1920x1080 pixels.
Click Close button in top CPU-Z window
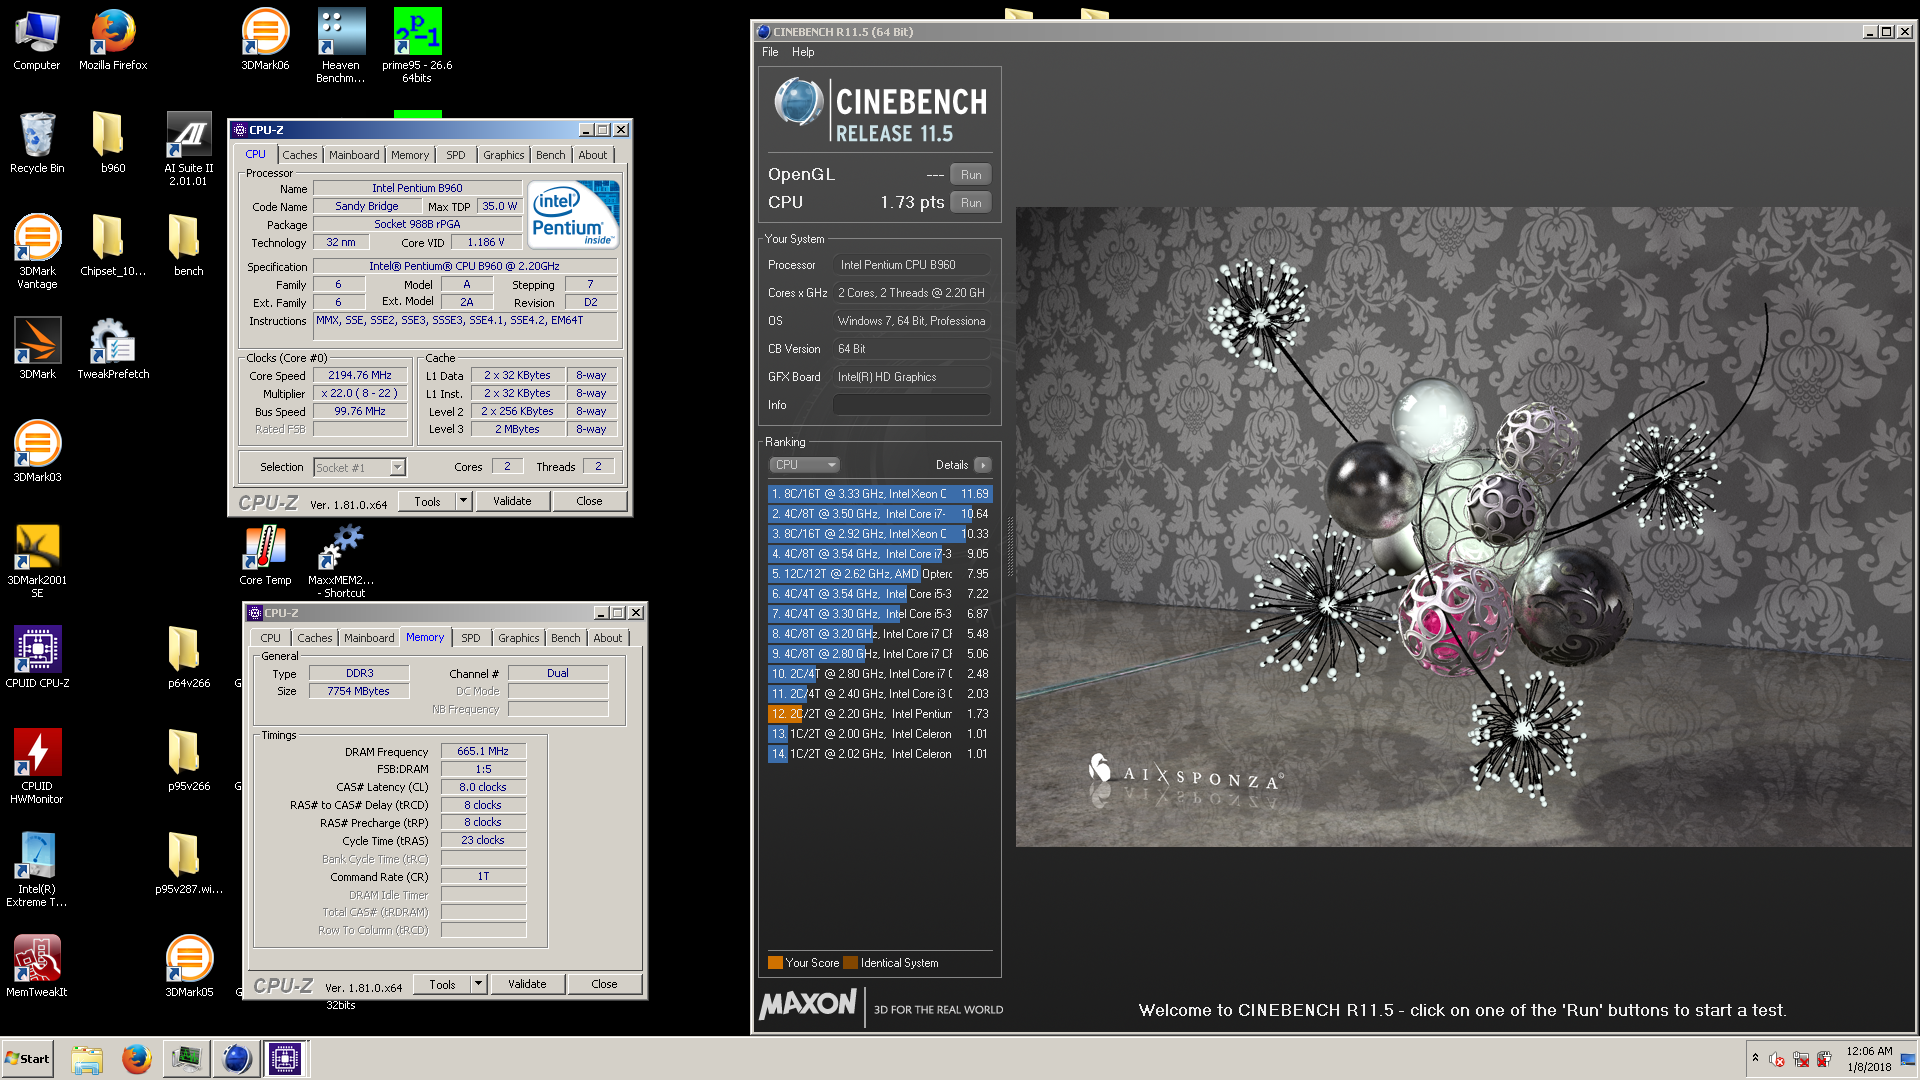[589, 502]
